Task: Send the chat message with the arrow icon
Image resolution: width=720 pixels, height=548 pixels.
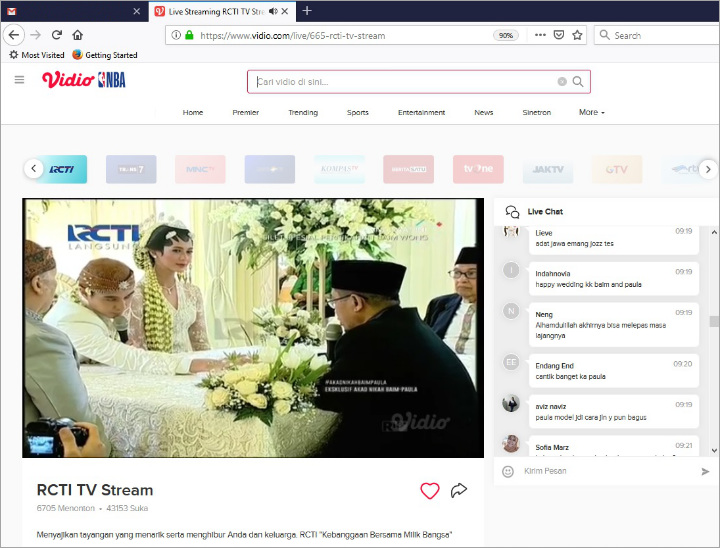Action: click(705, 471)
